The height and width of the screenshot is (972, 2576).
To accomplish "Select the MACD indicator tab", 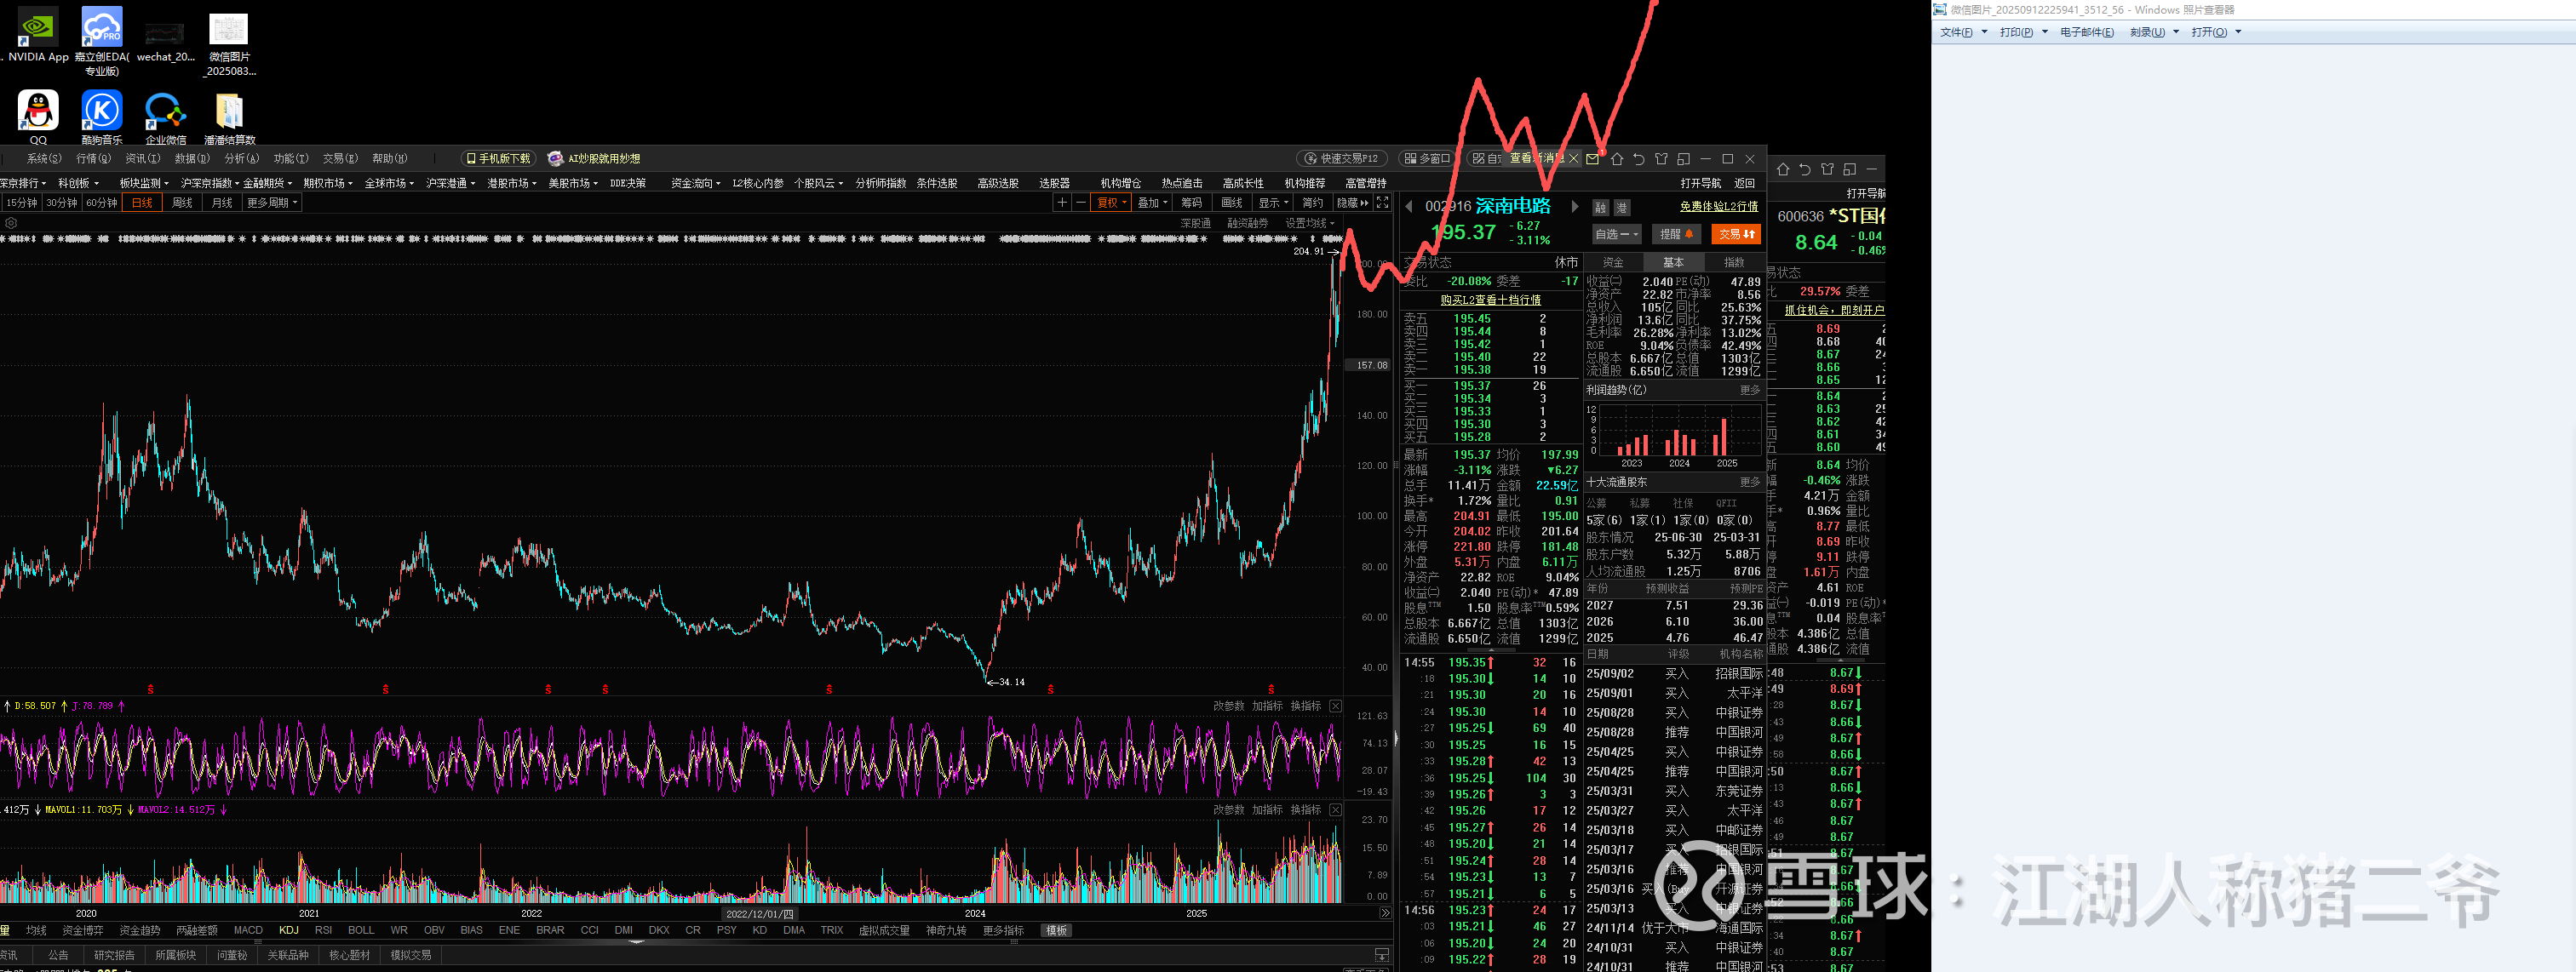I will point(248,930).
